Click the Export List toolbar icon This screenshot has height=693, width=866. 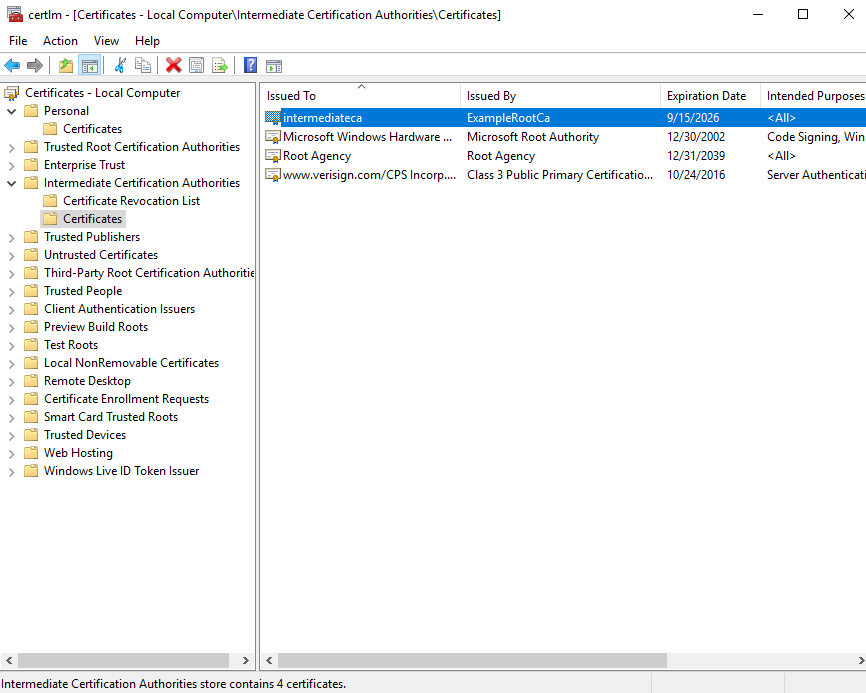pos(219,65)
